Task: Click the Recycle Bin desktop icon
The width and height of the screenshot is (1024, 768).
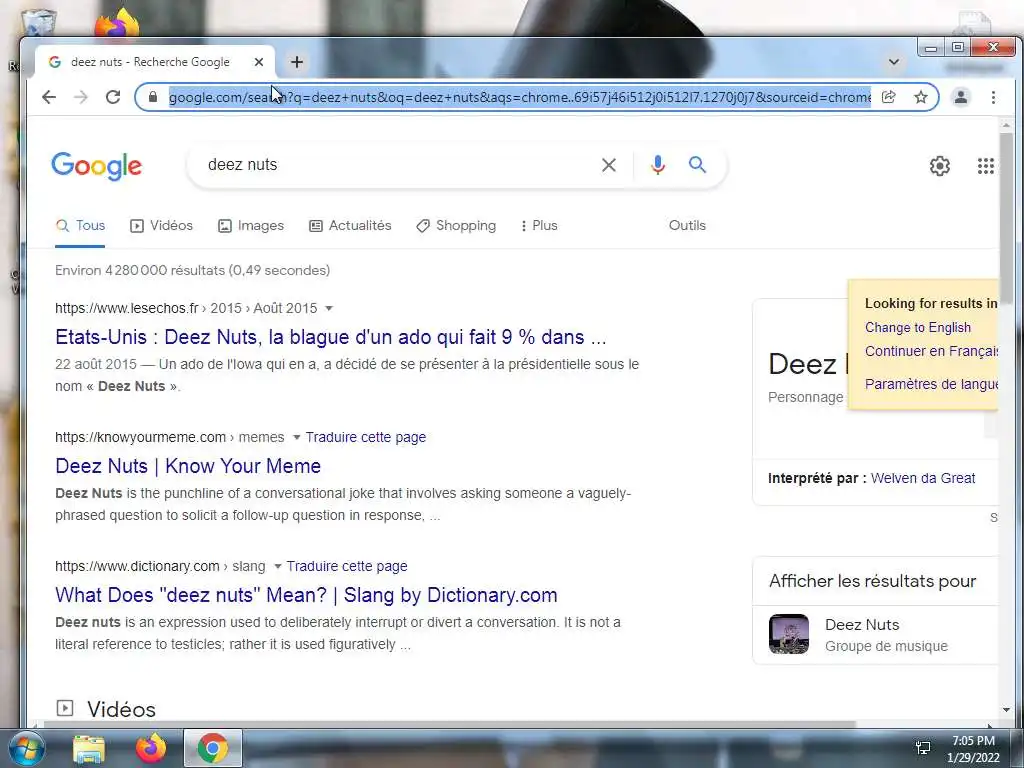Action: (39, 23)
